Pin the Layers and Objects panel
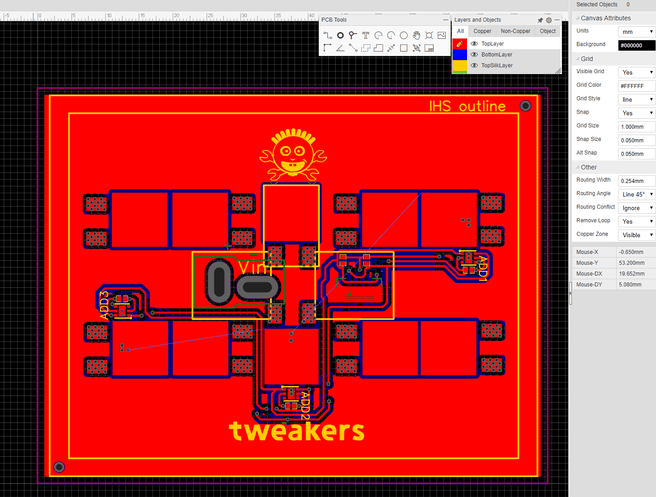Screen dimensions: 656x497 540,20
